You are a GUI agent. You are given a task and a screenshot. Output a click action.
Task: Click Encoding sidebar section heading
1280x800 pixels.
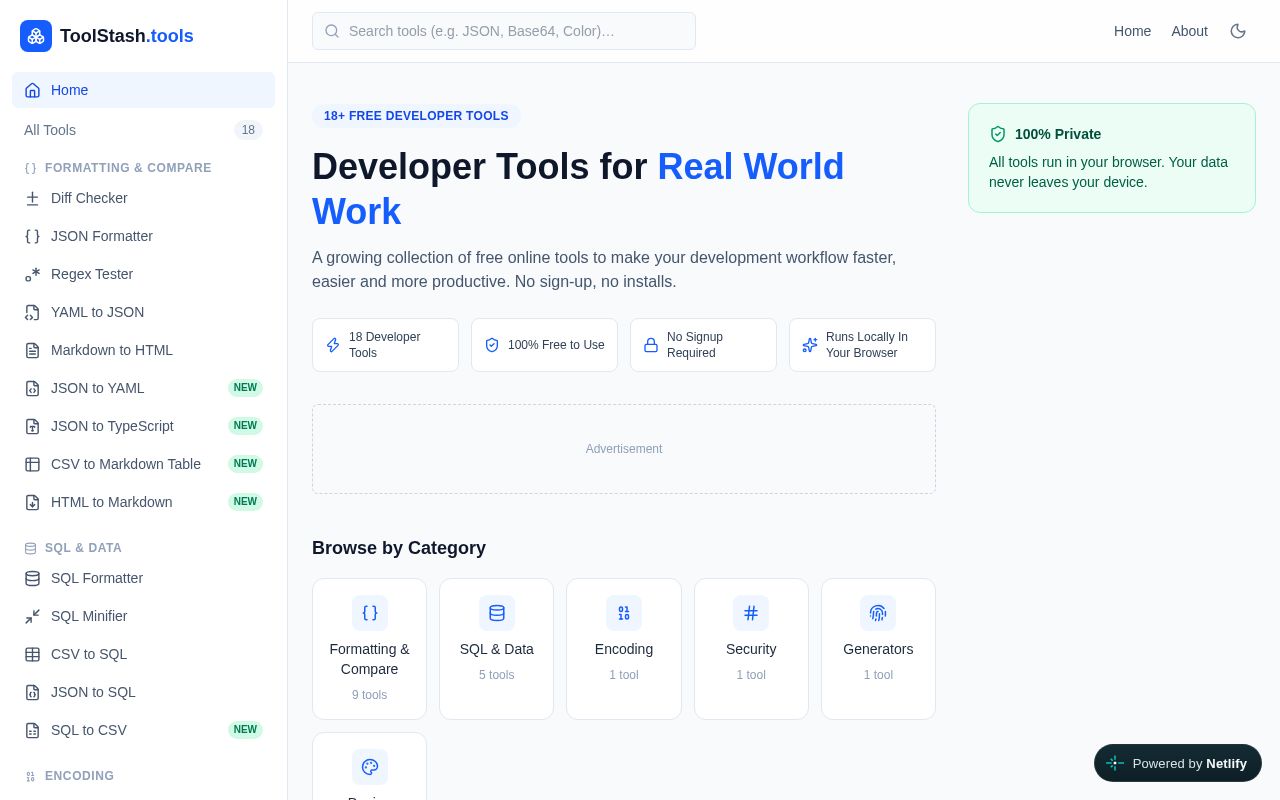pos(79,776)
